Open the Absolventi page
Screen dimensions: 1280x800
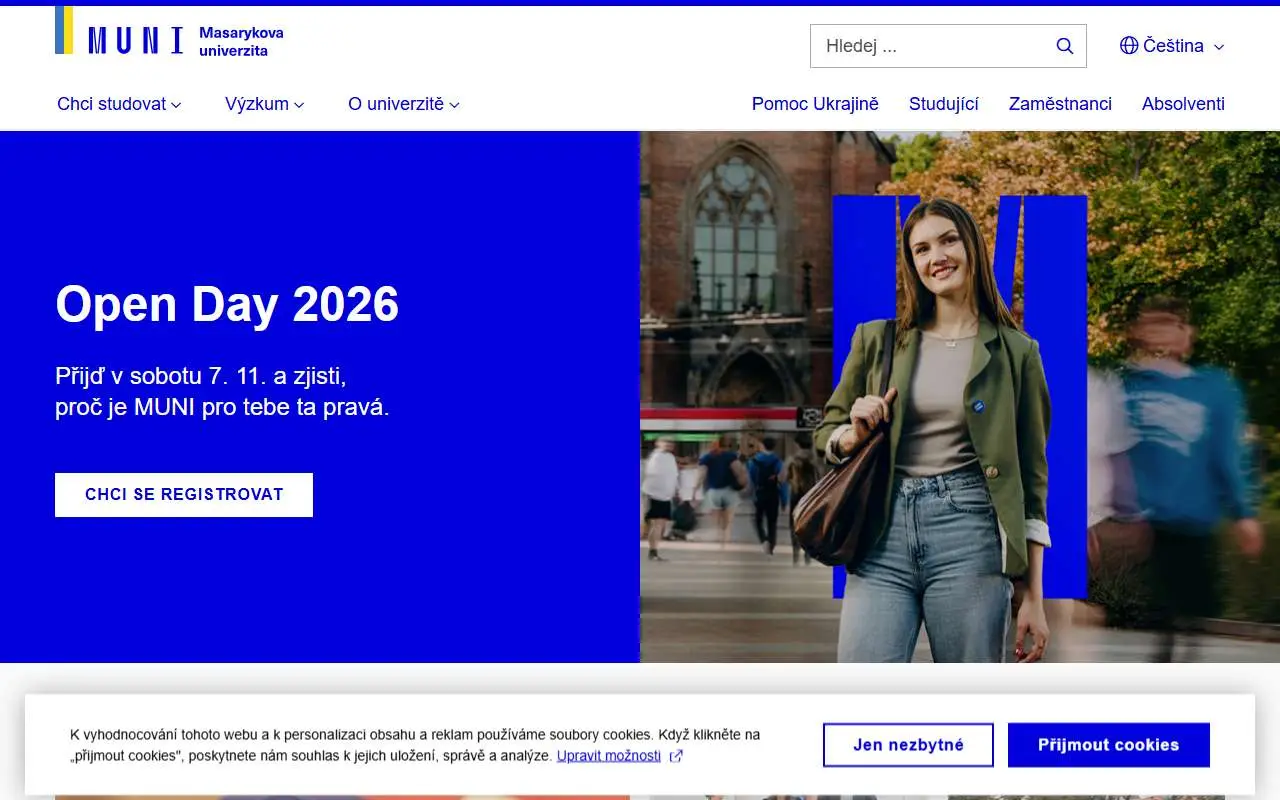1183,104
